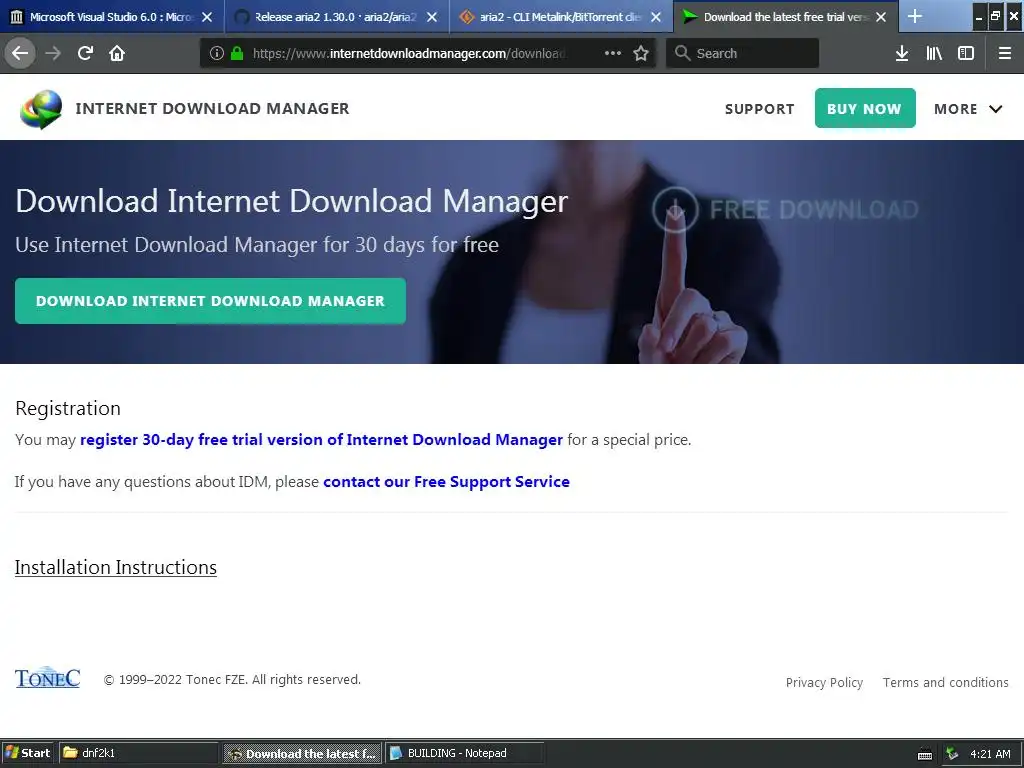Bookmark this page with the star
The image size is (1024, 768).
641,53
